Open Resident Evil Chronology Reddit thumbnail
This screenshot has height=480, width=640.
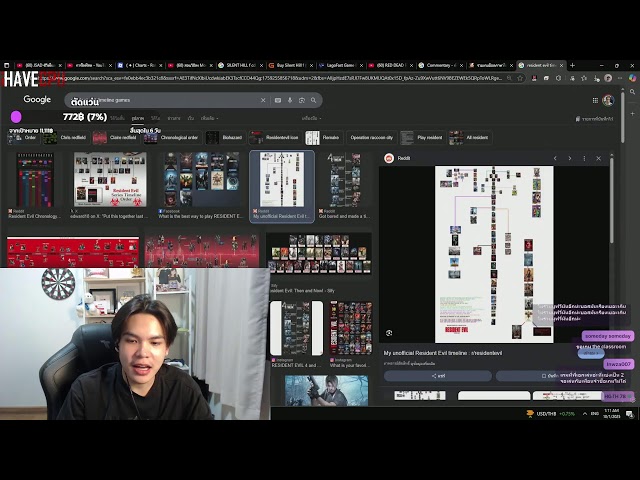pyautogui.click(x=35, y=180)
